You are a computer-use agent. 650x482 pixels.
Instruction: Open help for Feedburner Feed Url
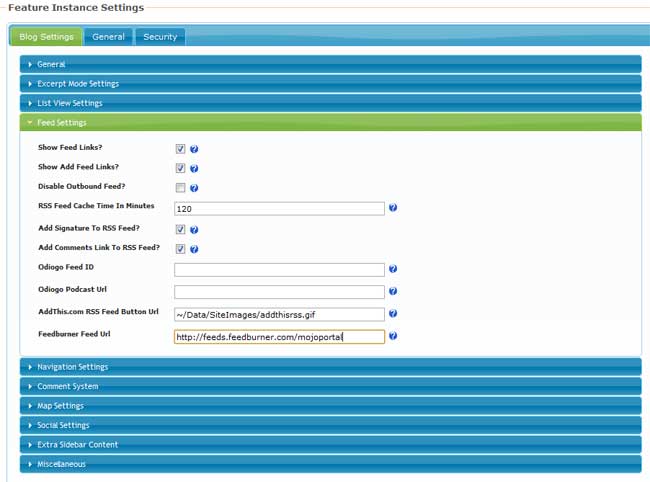pos(393,336)
